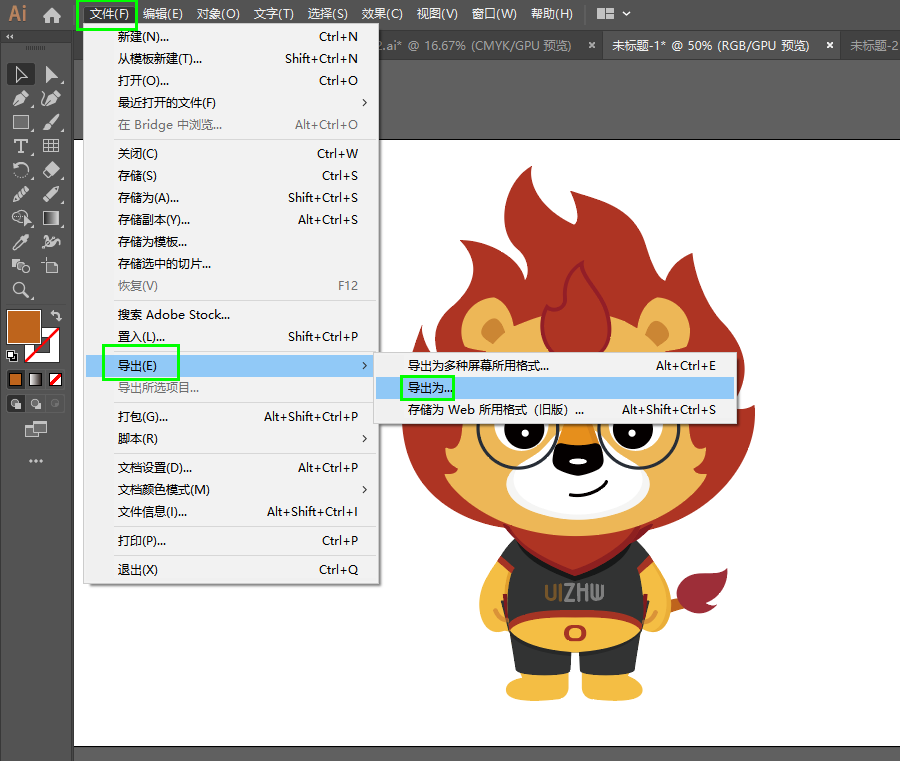Open the 视图(V) menu
The height and width of the screenshot is (761, 900).
point(437,14)
